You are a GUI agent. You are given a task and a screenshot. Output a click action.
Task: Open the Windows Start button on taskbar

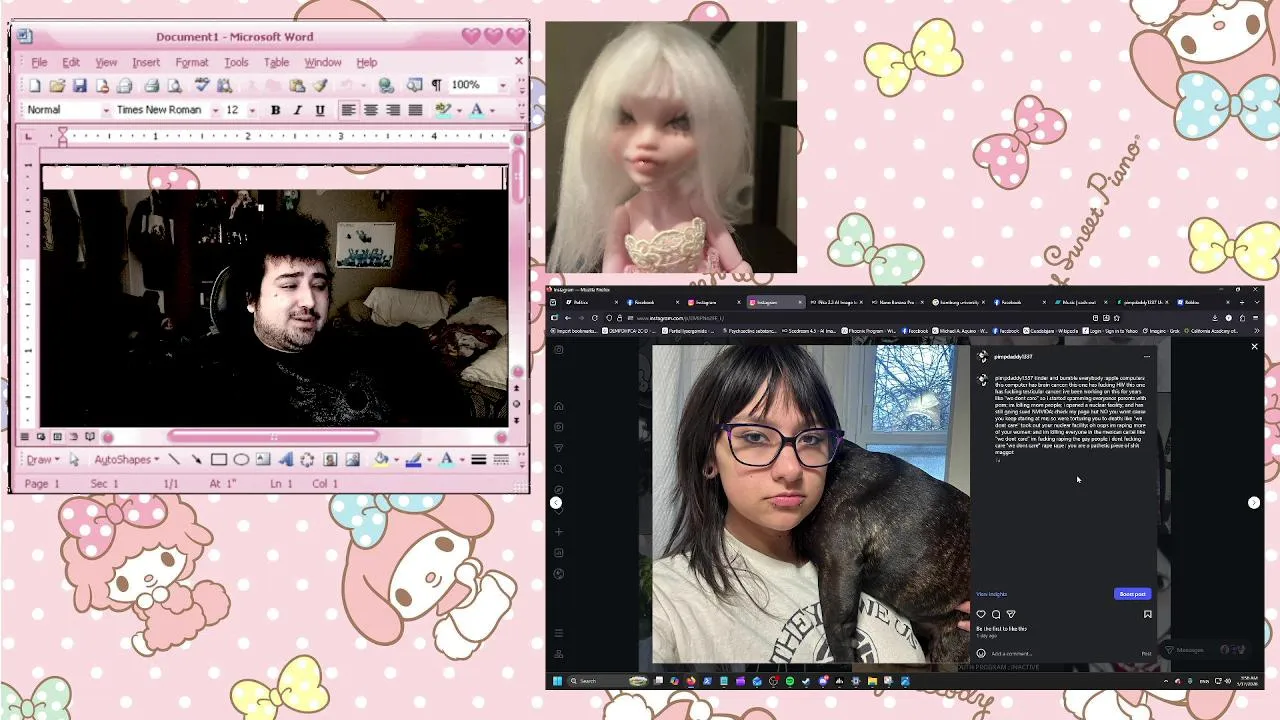click(557, 681)
